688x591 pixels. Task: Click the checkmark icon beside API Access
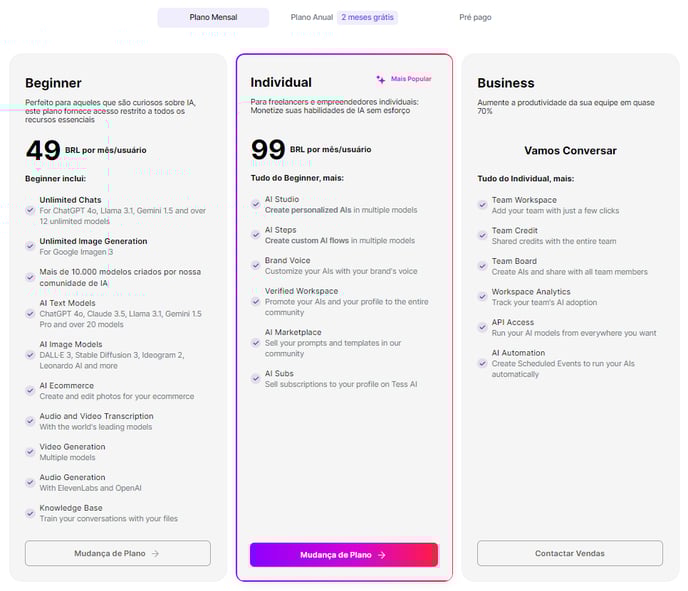coord(482,327)
